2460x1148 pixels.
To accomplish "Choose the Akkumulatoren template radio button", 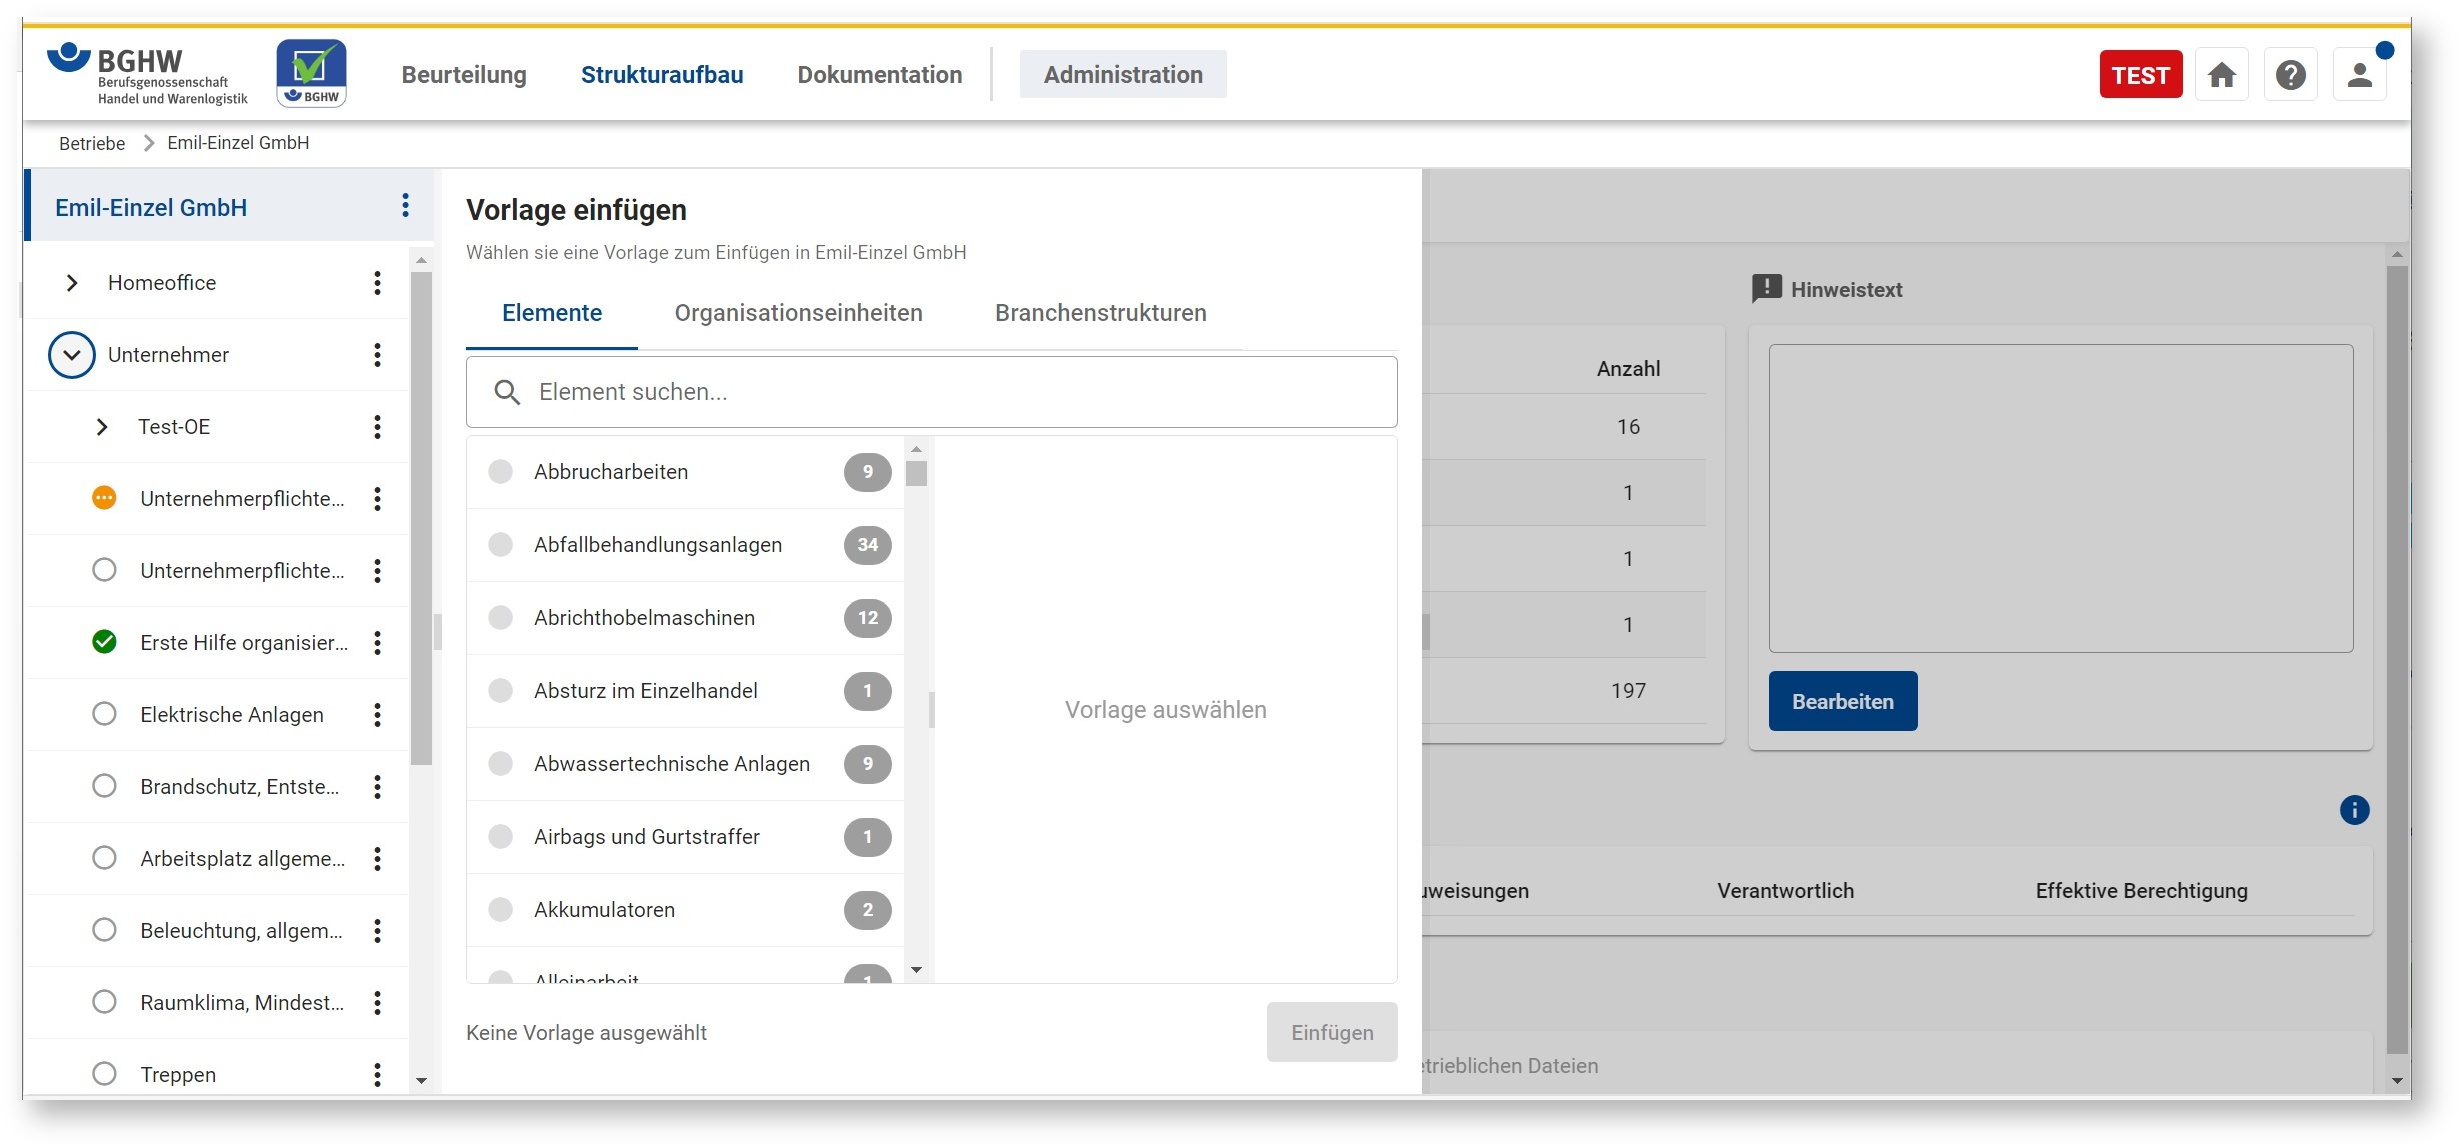I will coord(501,910).
